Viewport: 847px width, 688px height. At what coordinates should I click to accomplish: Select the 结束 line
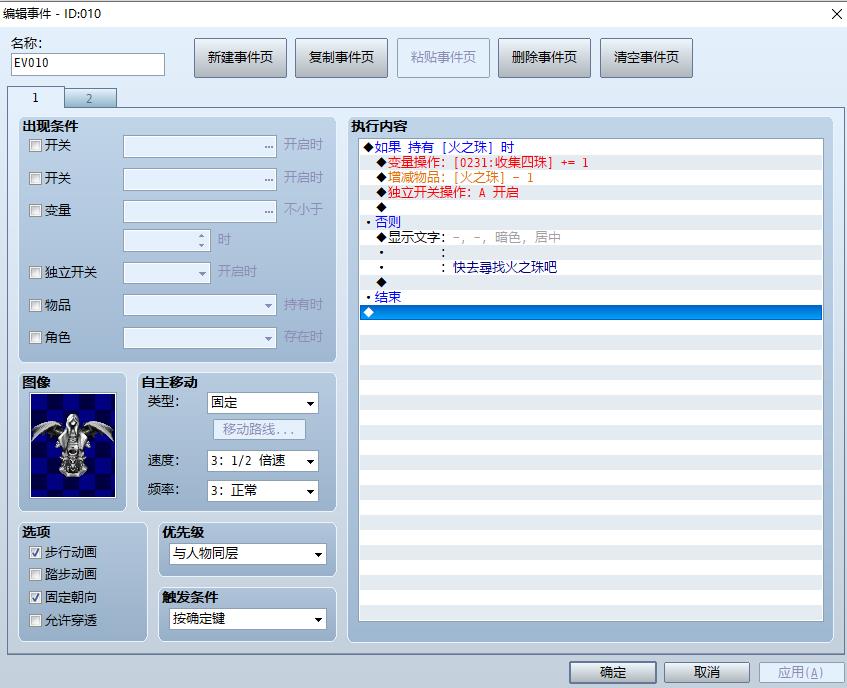pyautogui.click(x=591, y=297)
